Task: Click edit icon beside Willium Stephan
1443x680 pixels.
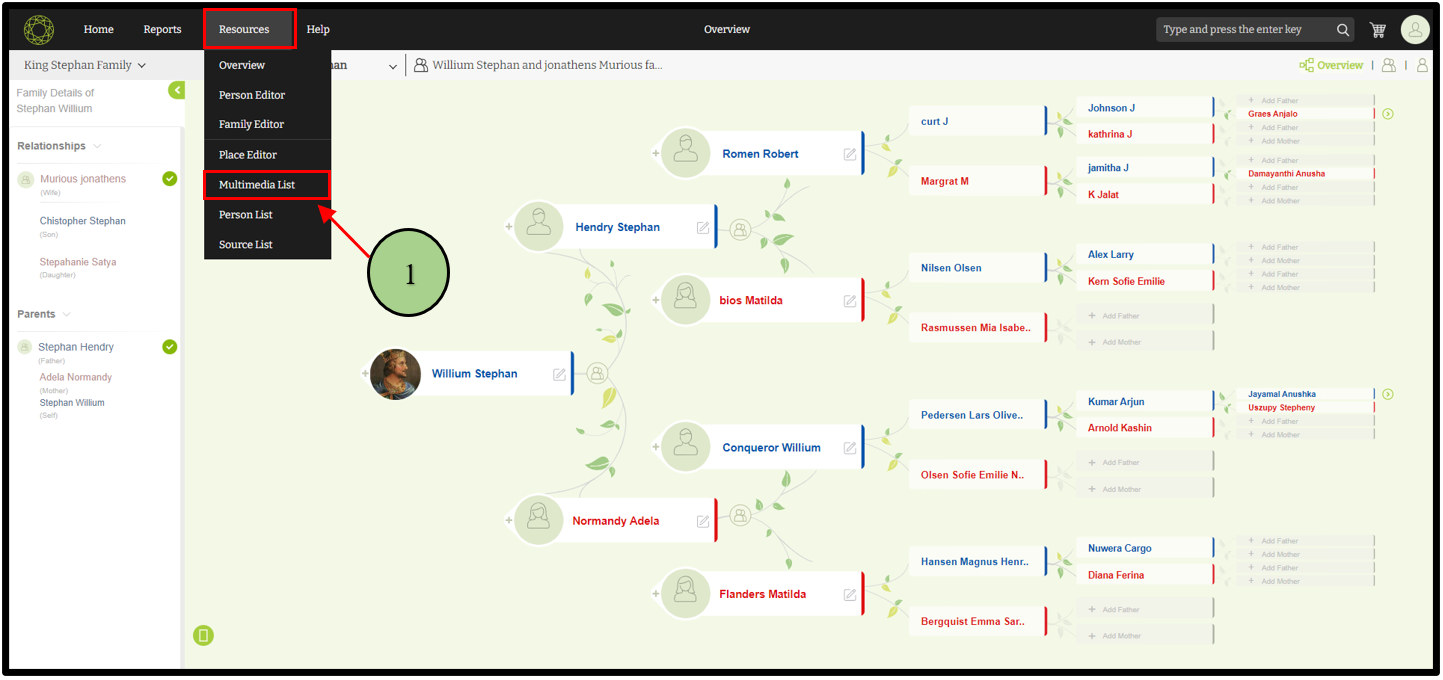Action: (x=560, y=374)
